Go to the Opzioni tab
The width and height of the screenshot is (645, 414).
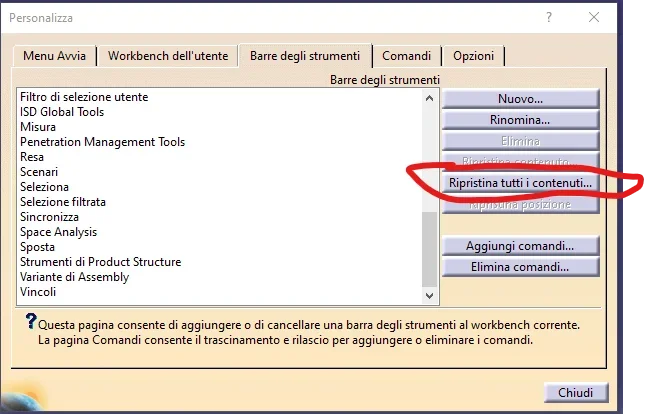point(473,56)
